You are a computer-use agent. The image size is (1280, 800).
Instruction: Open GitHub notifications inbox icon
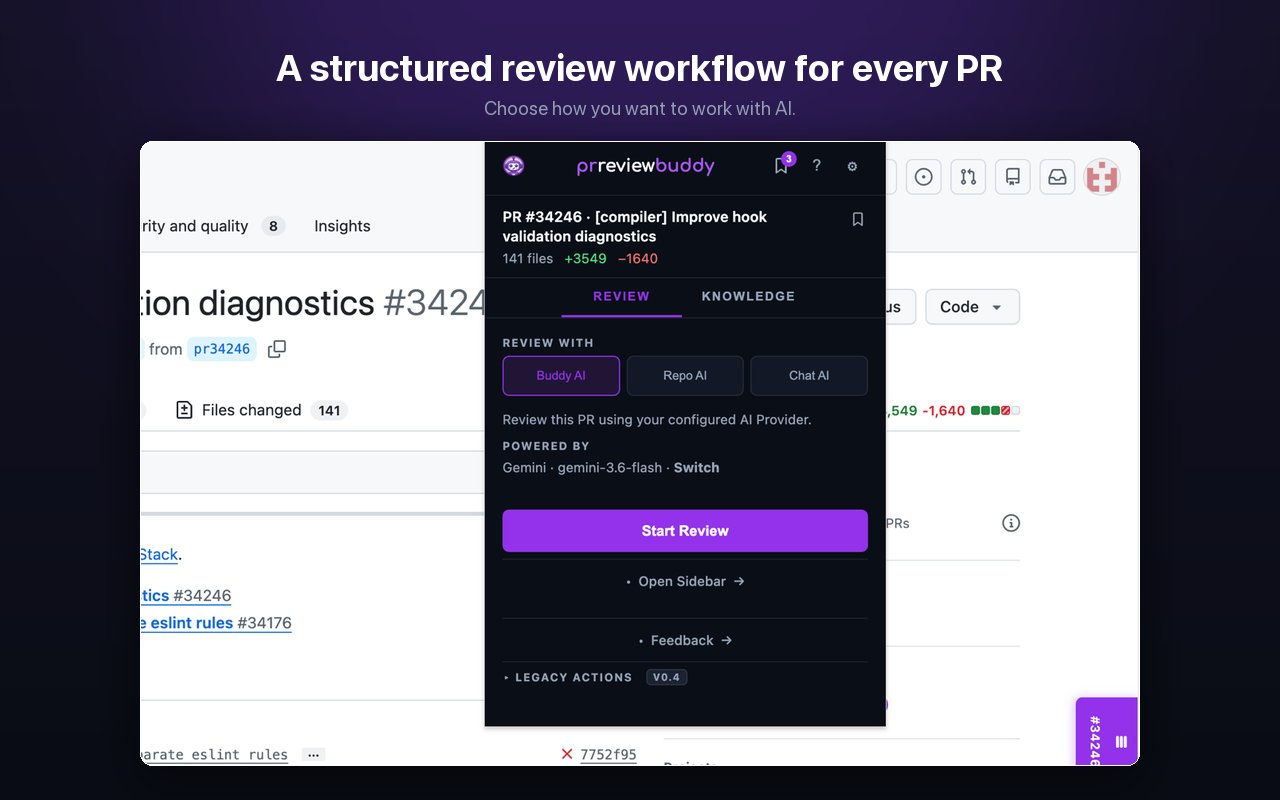1057,177
